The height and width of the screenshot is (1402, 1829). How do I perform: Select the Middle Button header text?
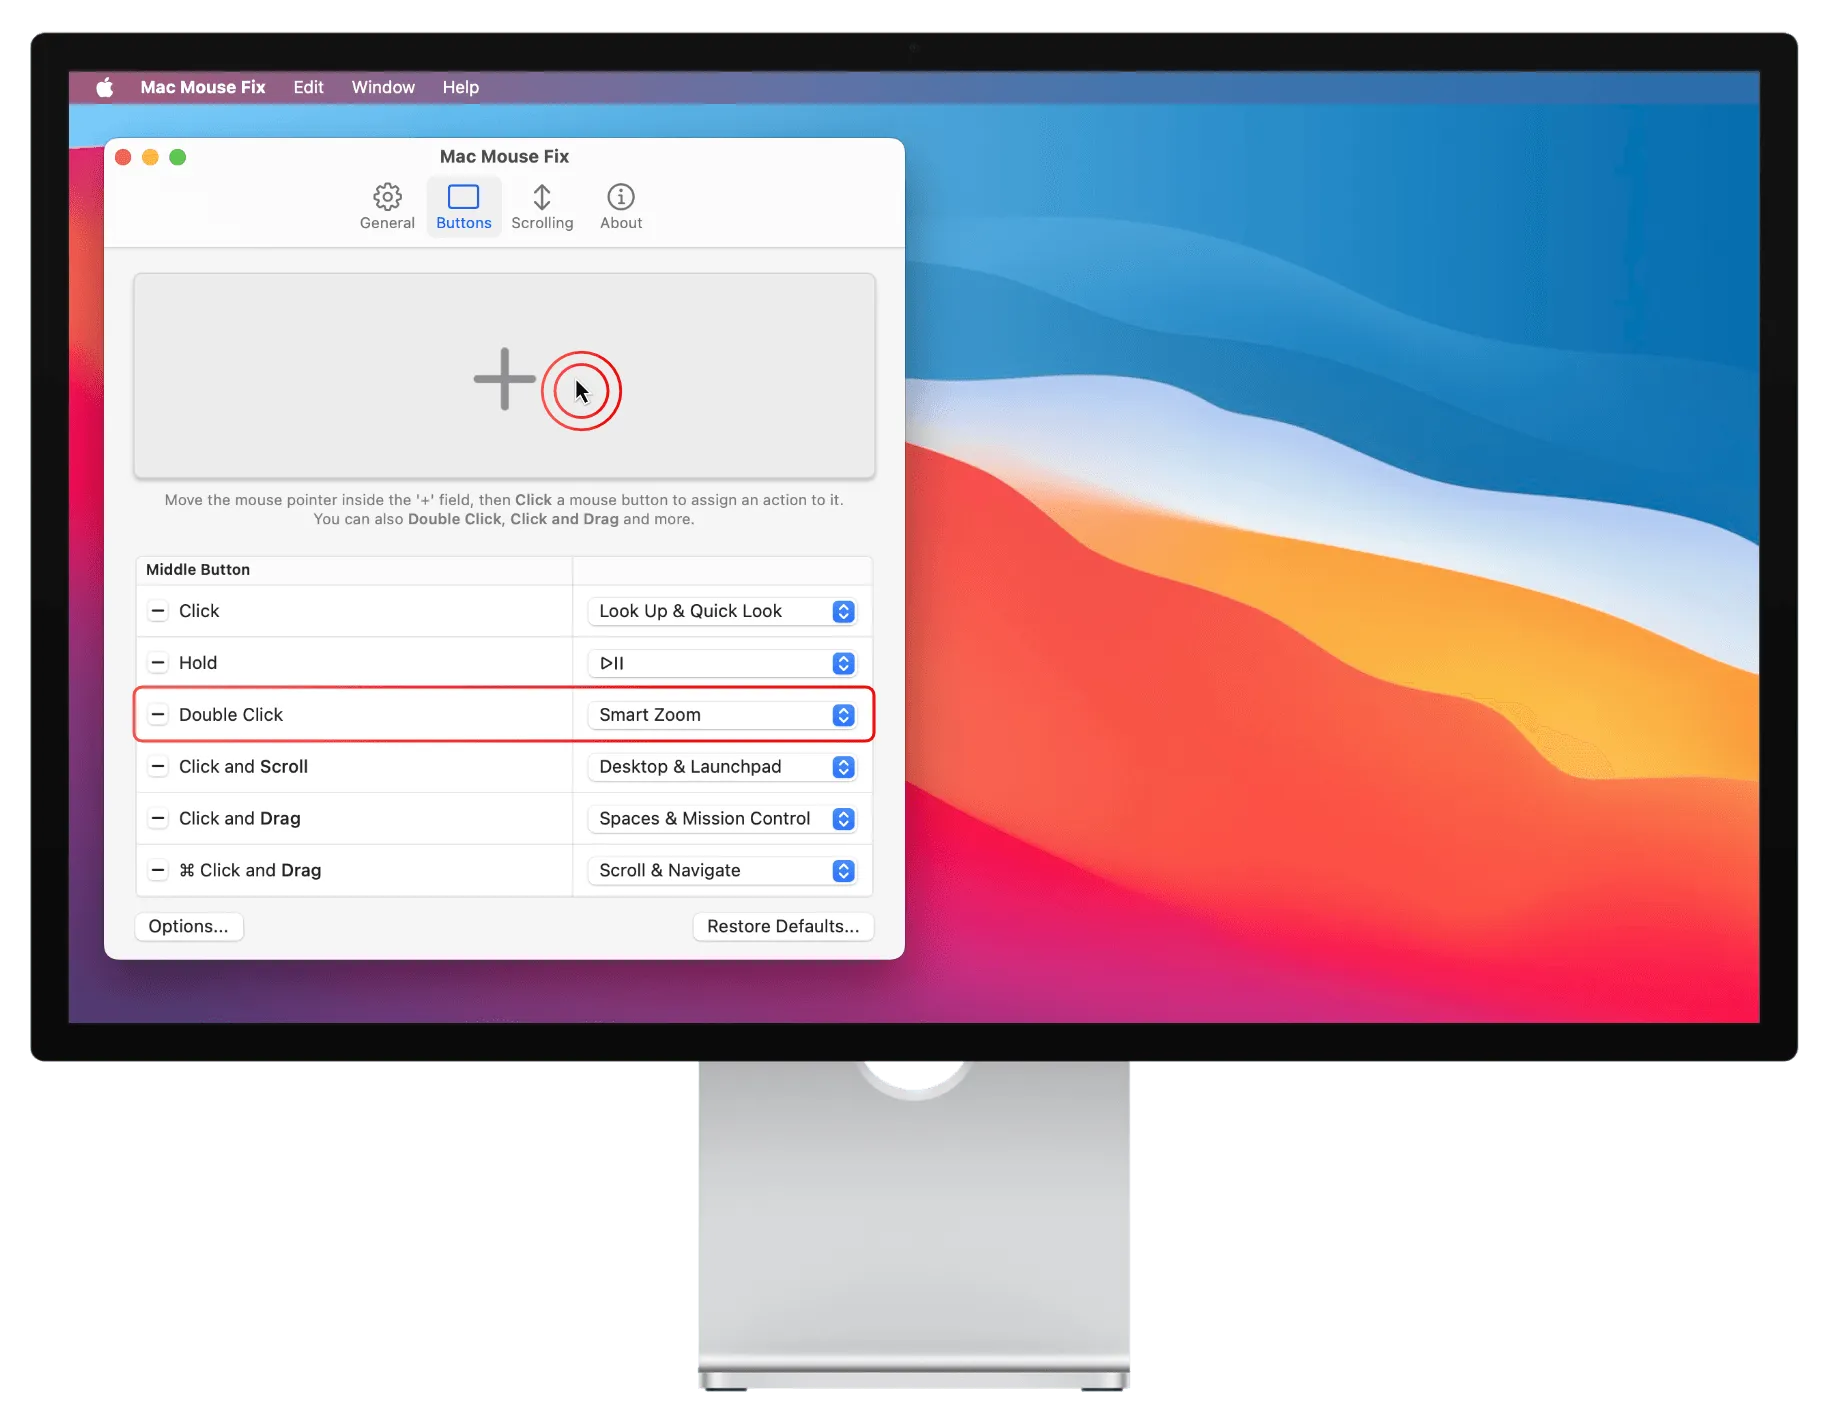tap(198, 570)
